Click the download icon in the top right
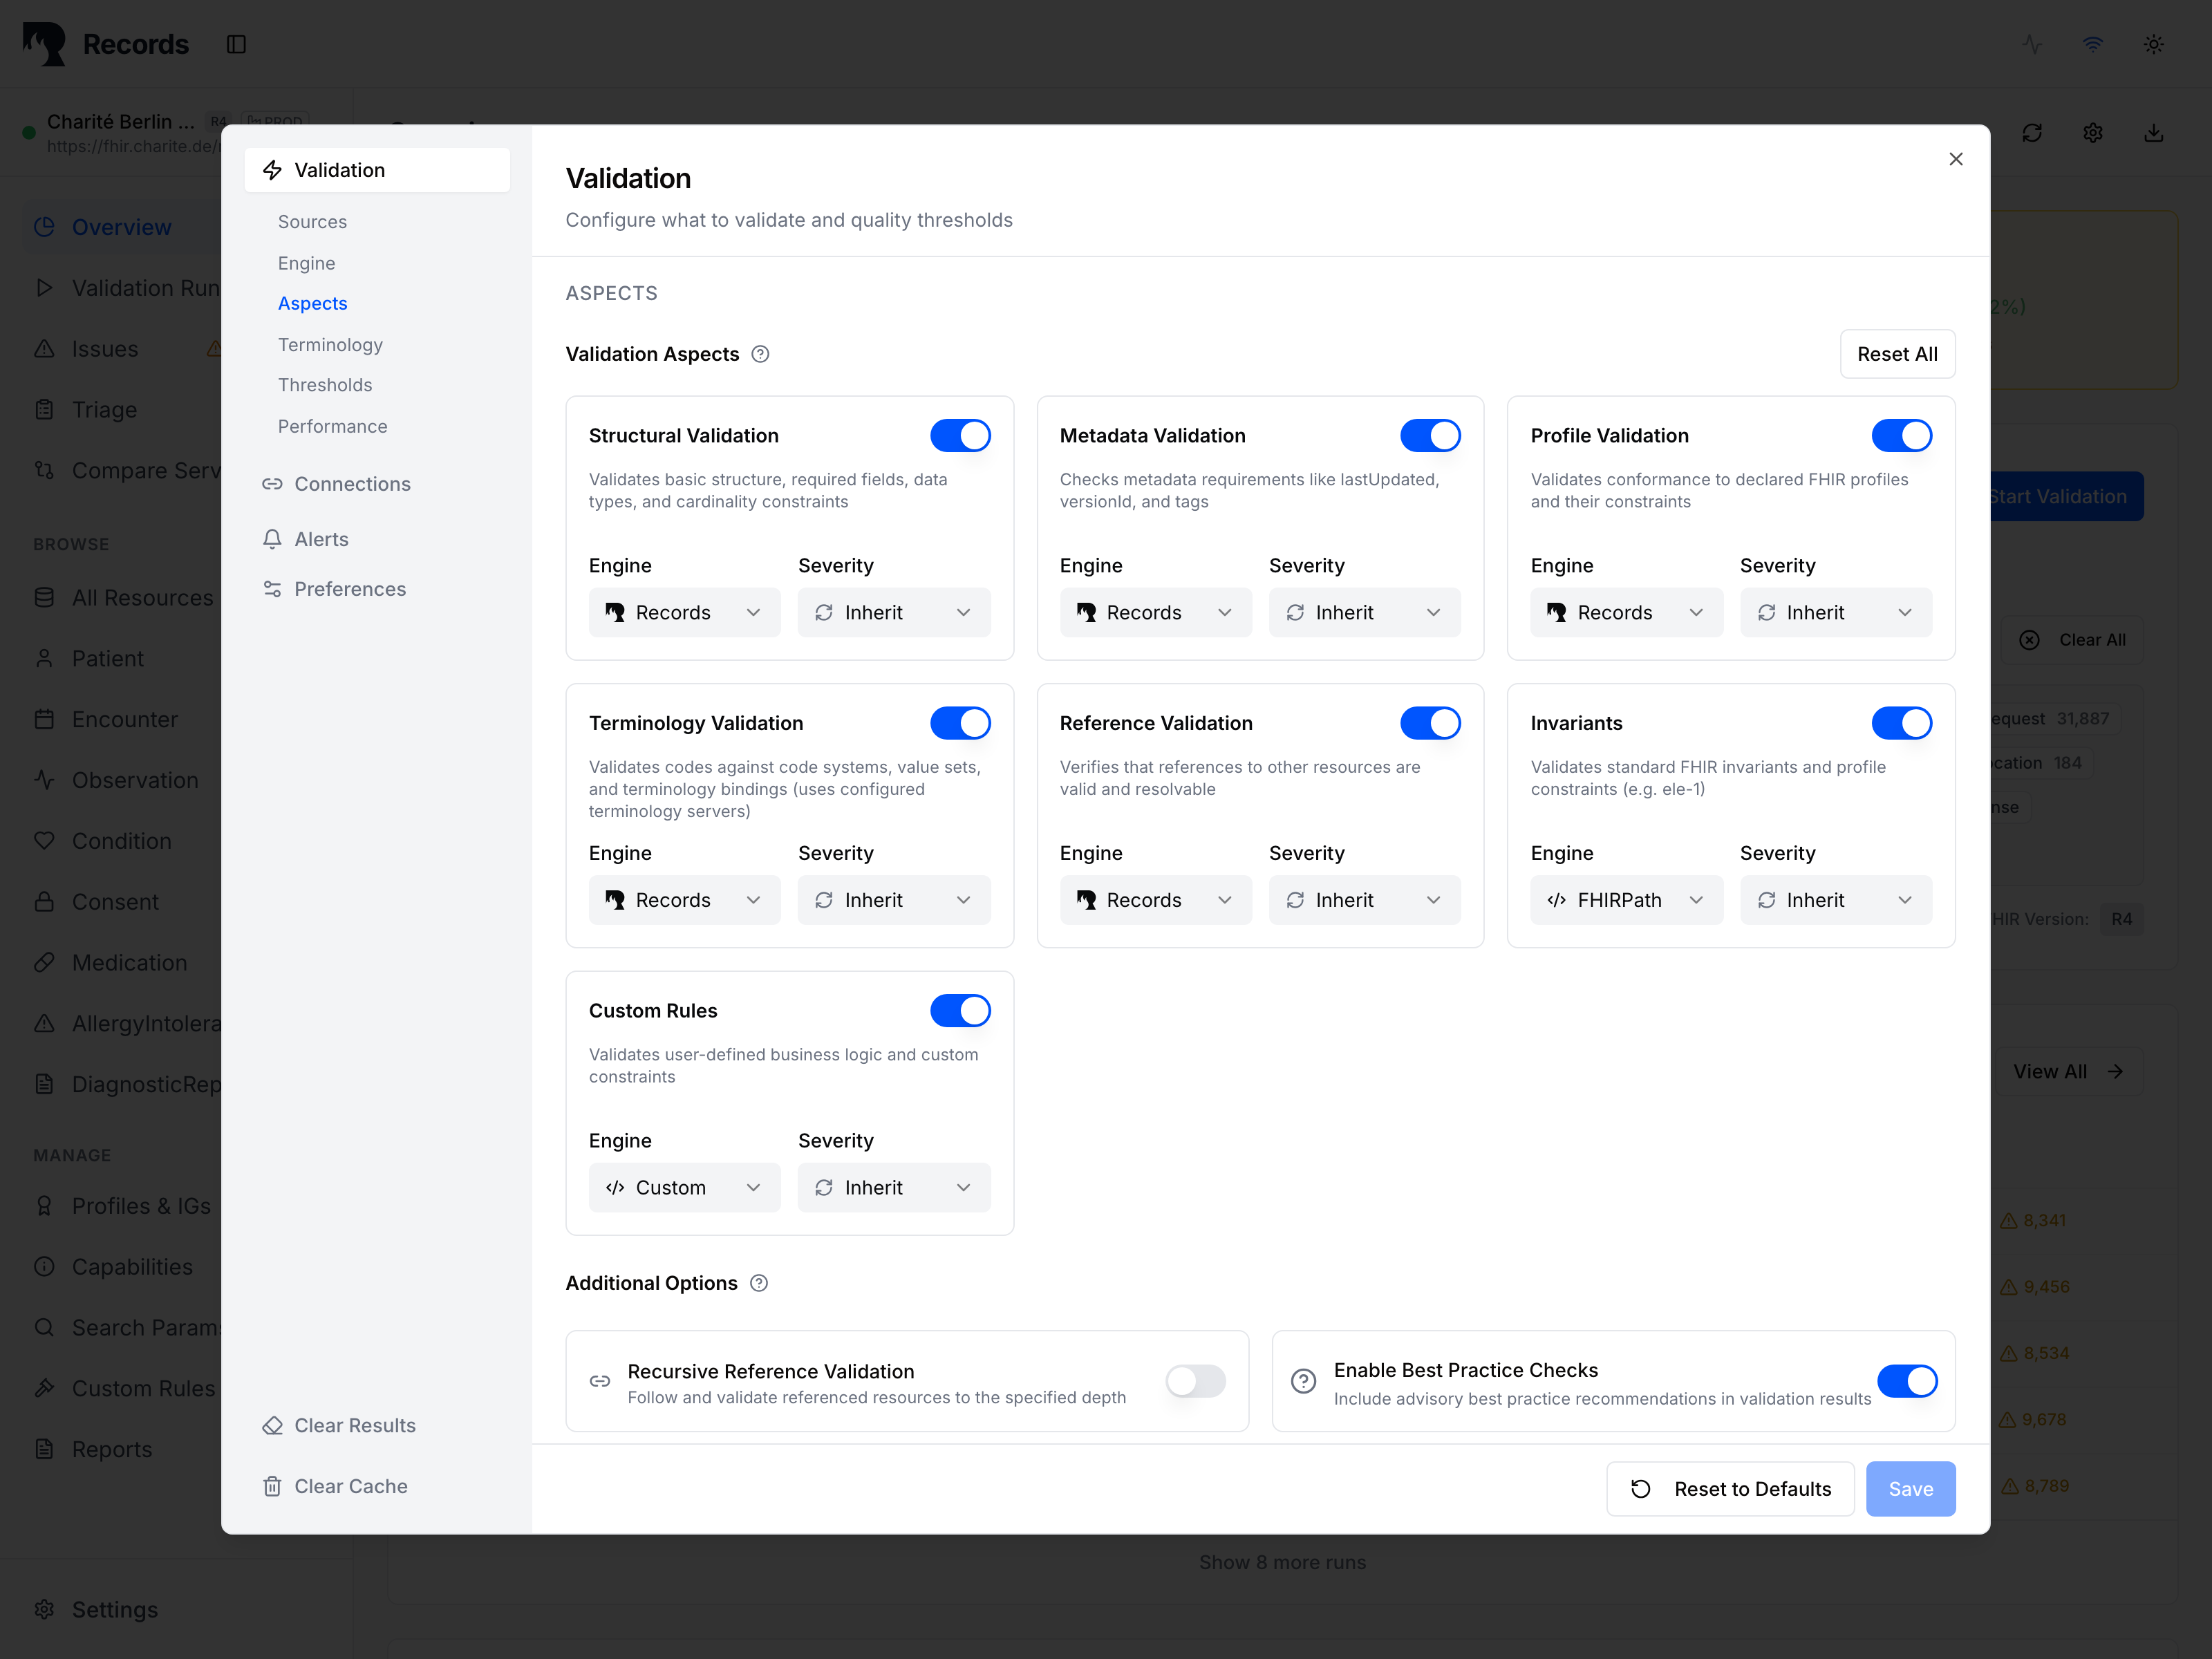The height and width of the screenshot is (1659, 2212). [x=2153, y=133]
